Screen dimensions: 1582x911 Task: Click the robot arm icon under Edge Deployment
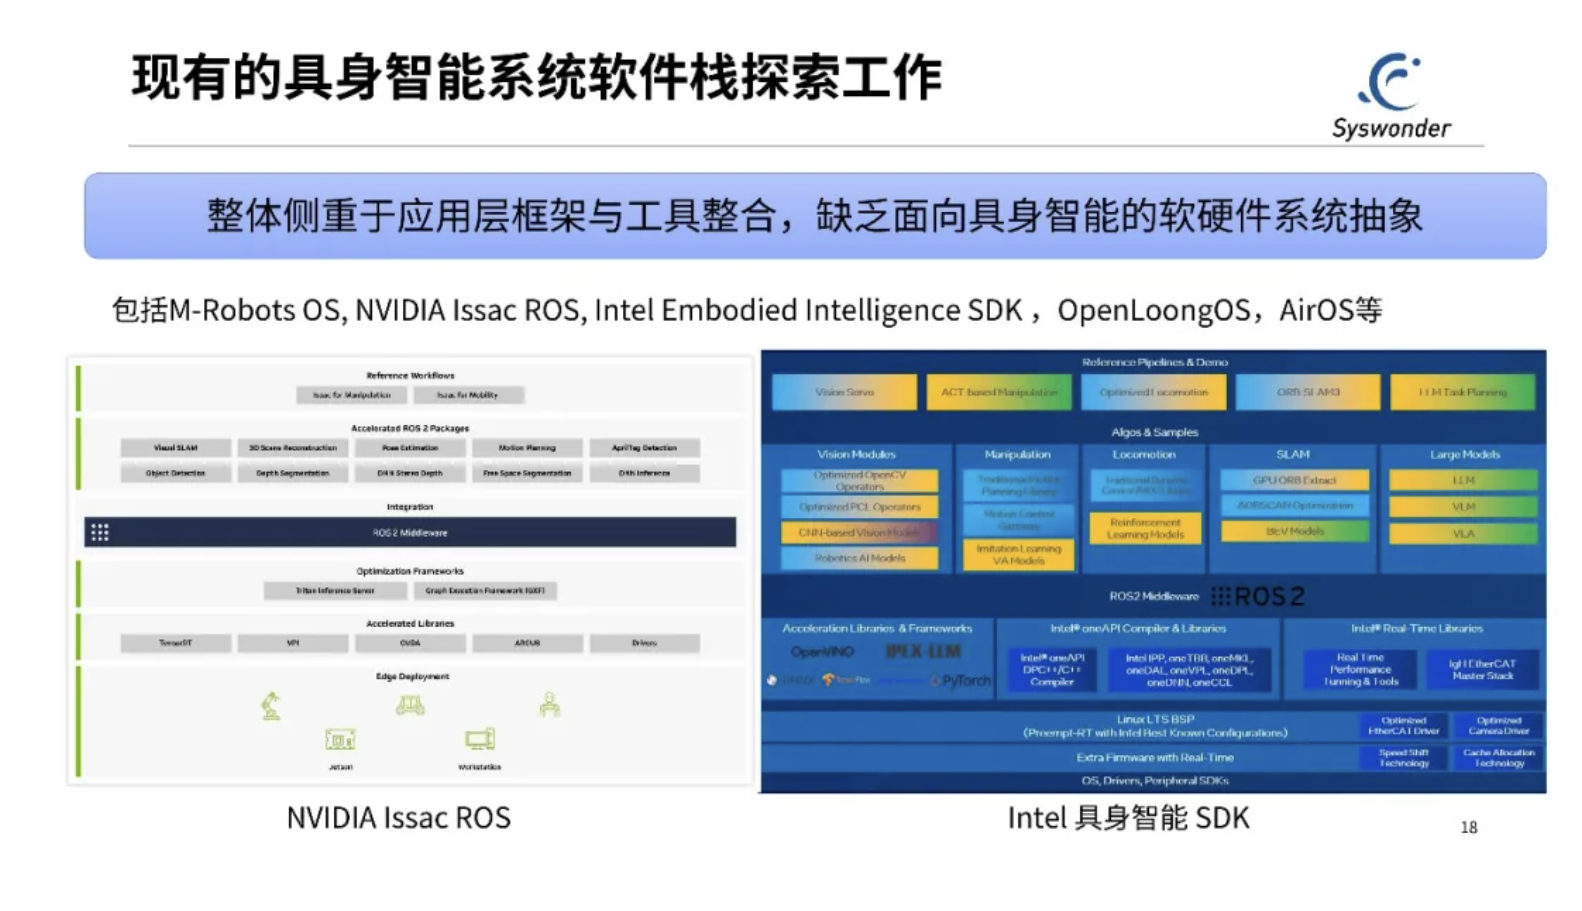tap(270, 705)
